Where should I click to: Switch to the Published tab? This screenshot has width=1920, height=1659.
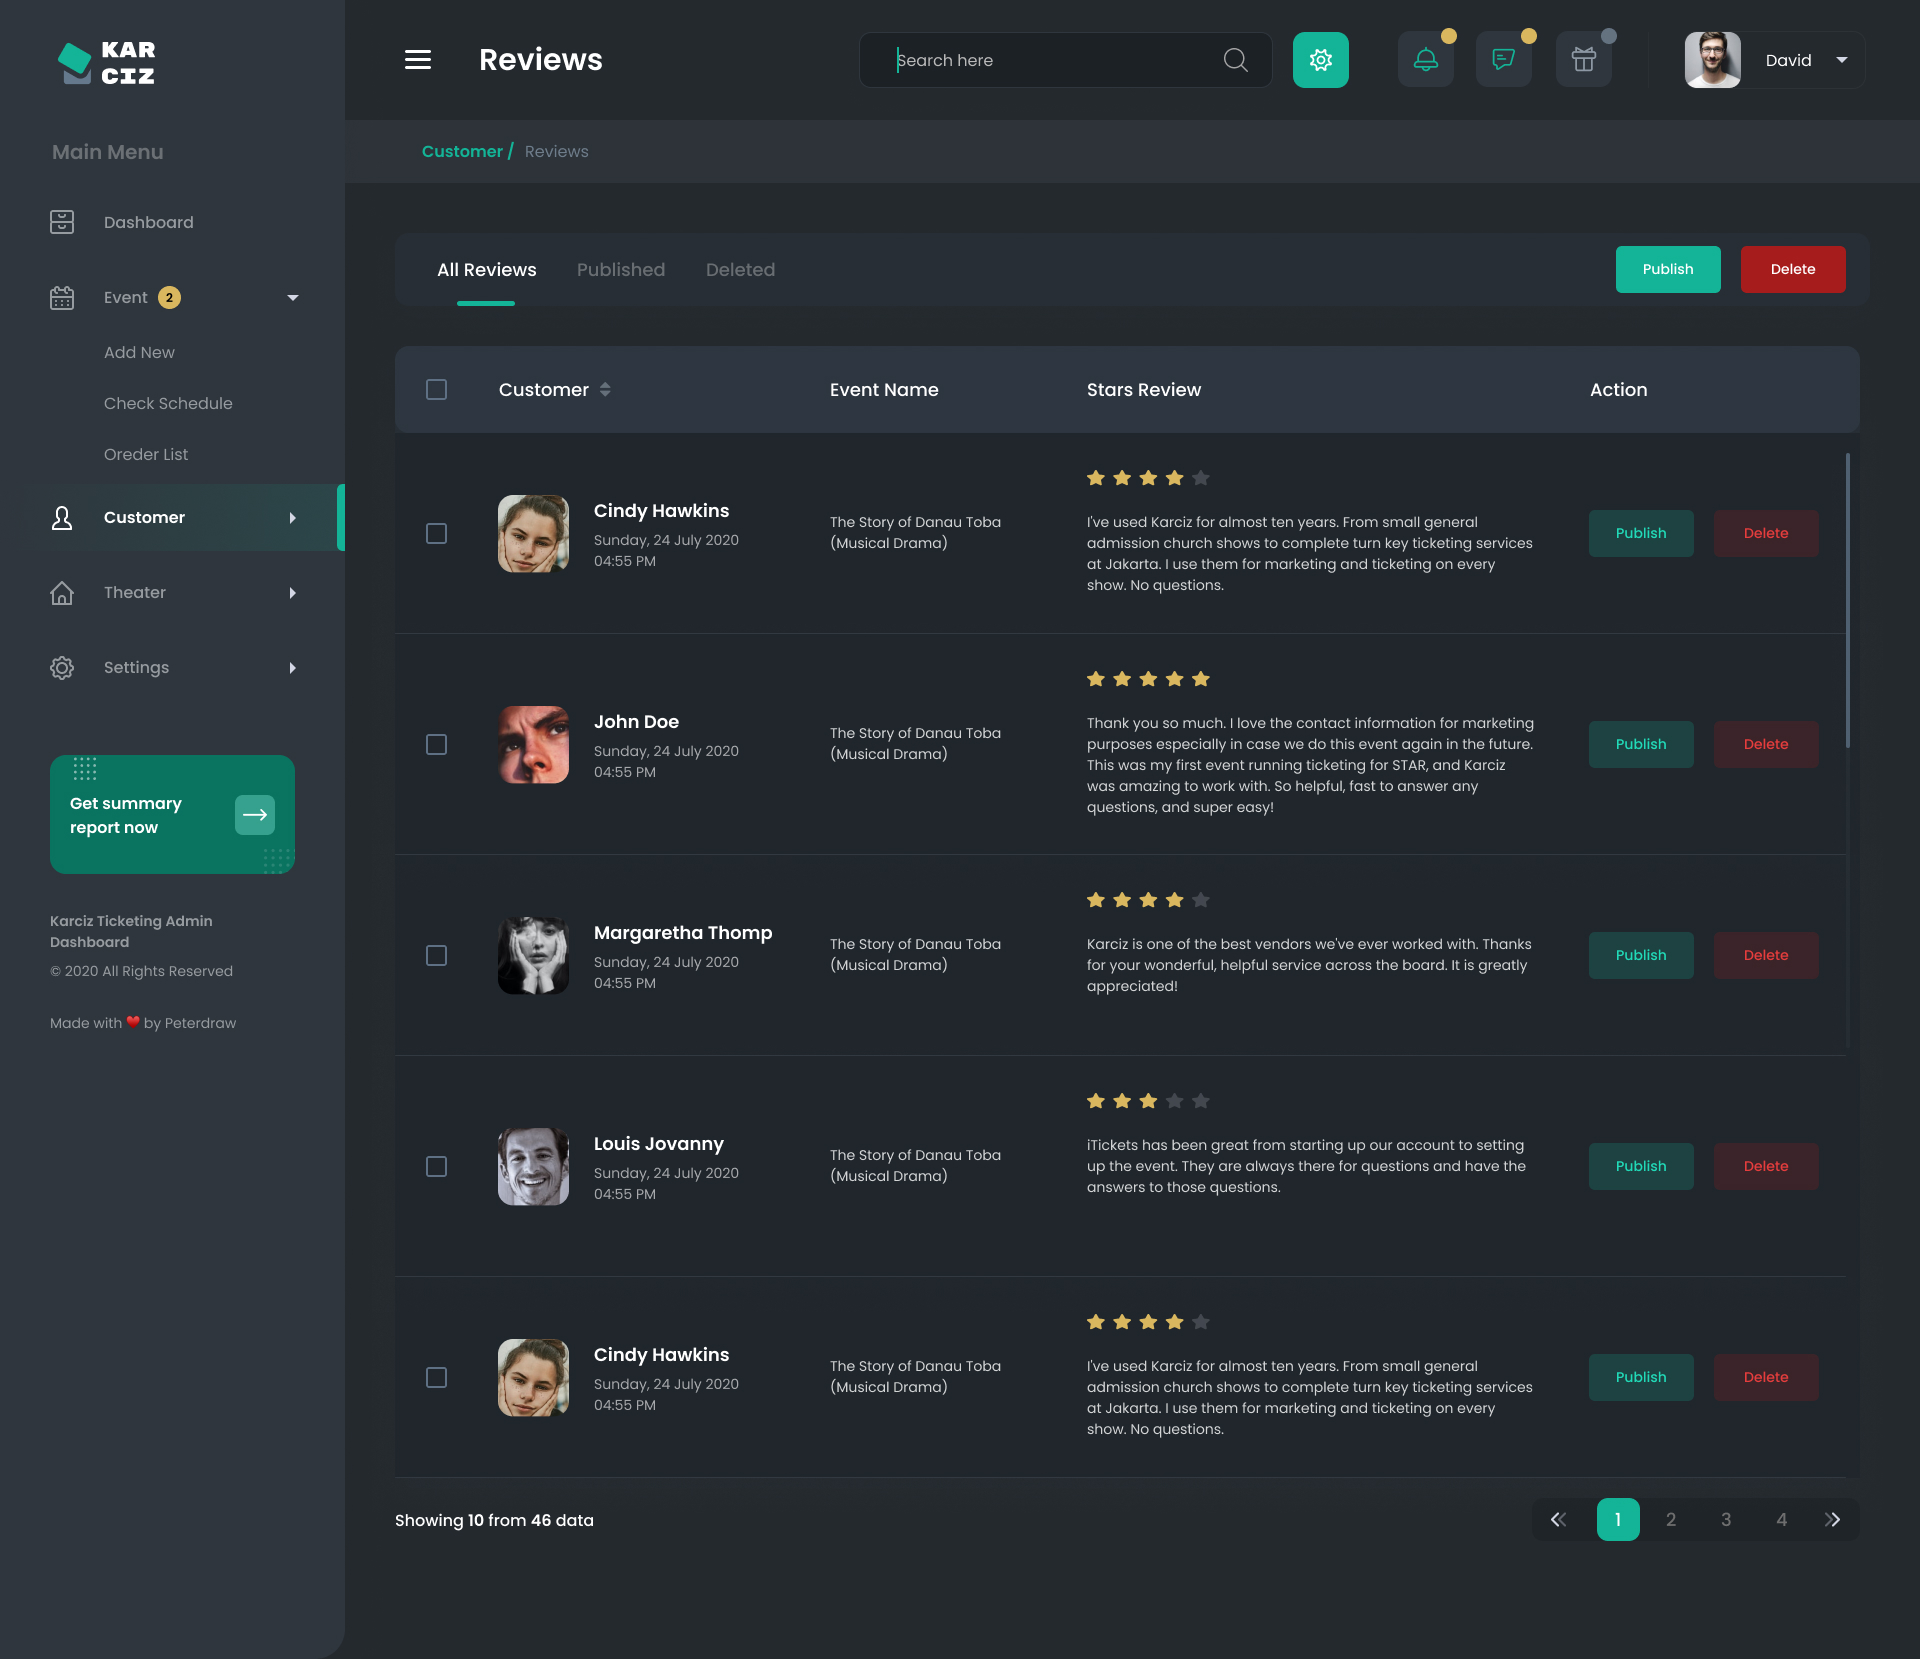point(620,269)
